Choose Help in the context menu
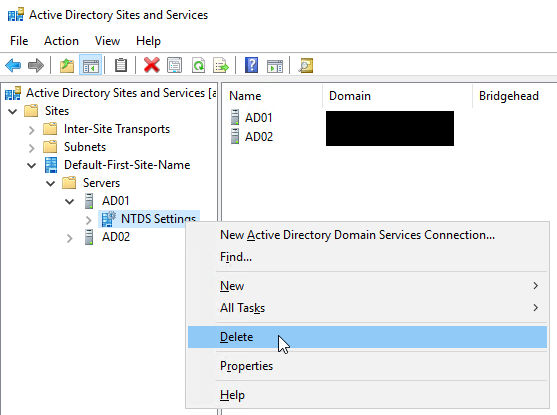557x415 pixels. coord(367,395)
